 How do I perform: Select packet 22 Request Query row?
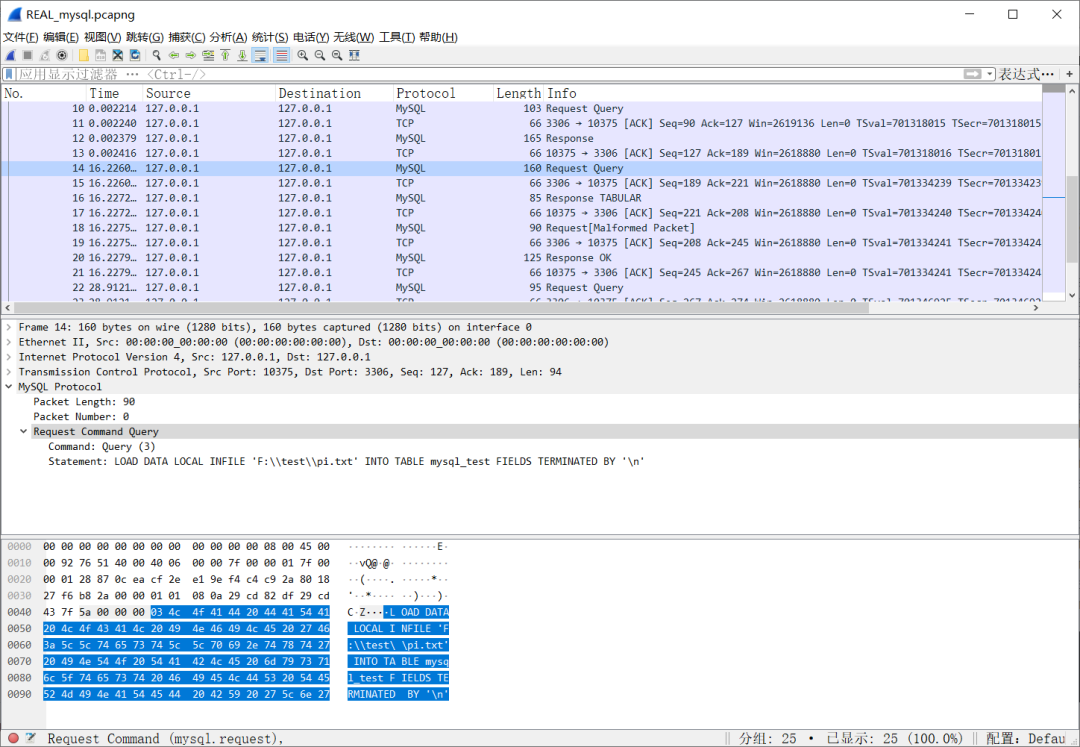click(x=521, y=288)
